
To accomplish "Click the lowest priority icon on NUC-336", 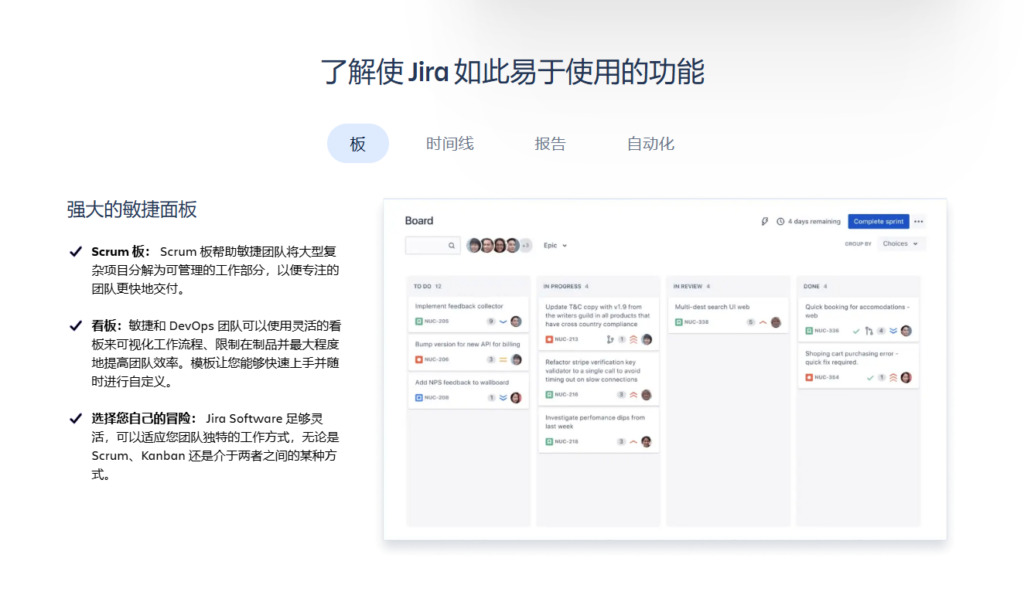I will (x=893, y=331).
